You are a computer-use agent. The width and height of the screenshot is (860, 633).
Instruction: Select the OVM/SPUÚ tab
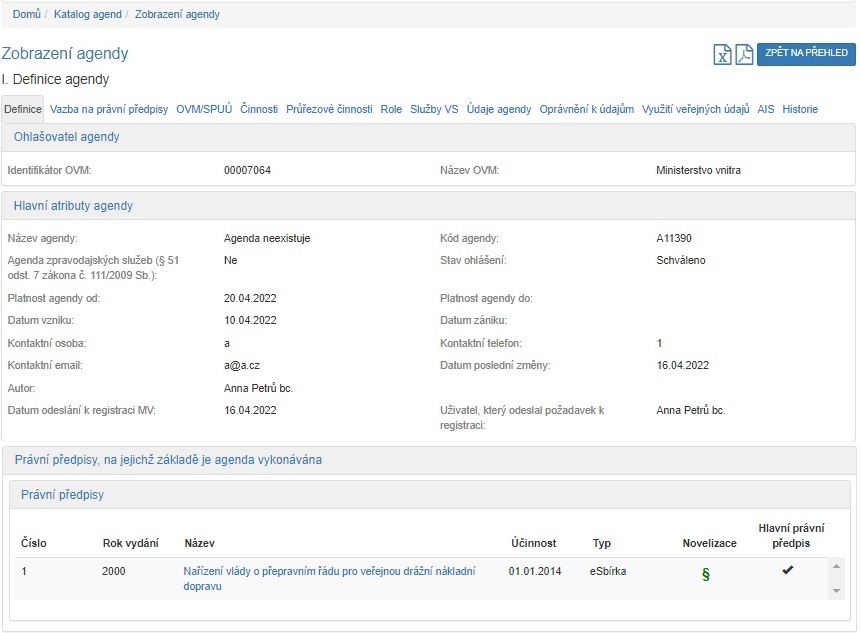[204, 109]
